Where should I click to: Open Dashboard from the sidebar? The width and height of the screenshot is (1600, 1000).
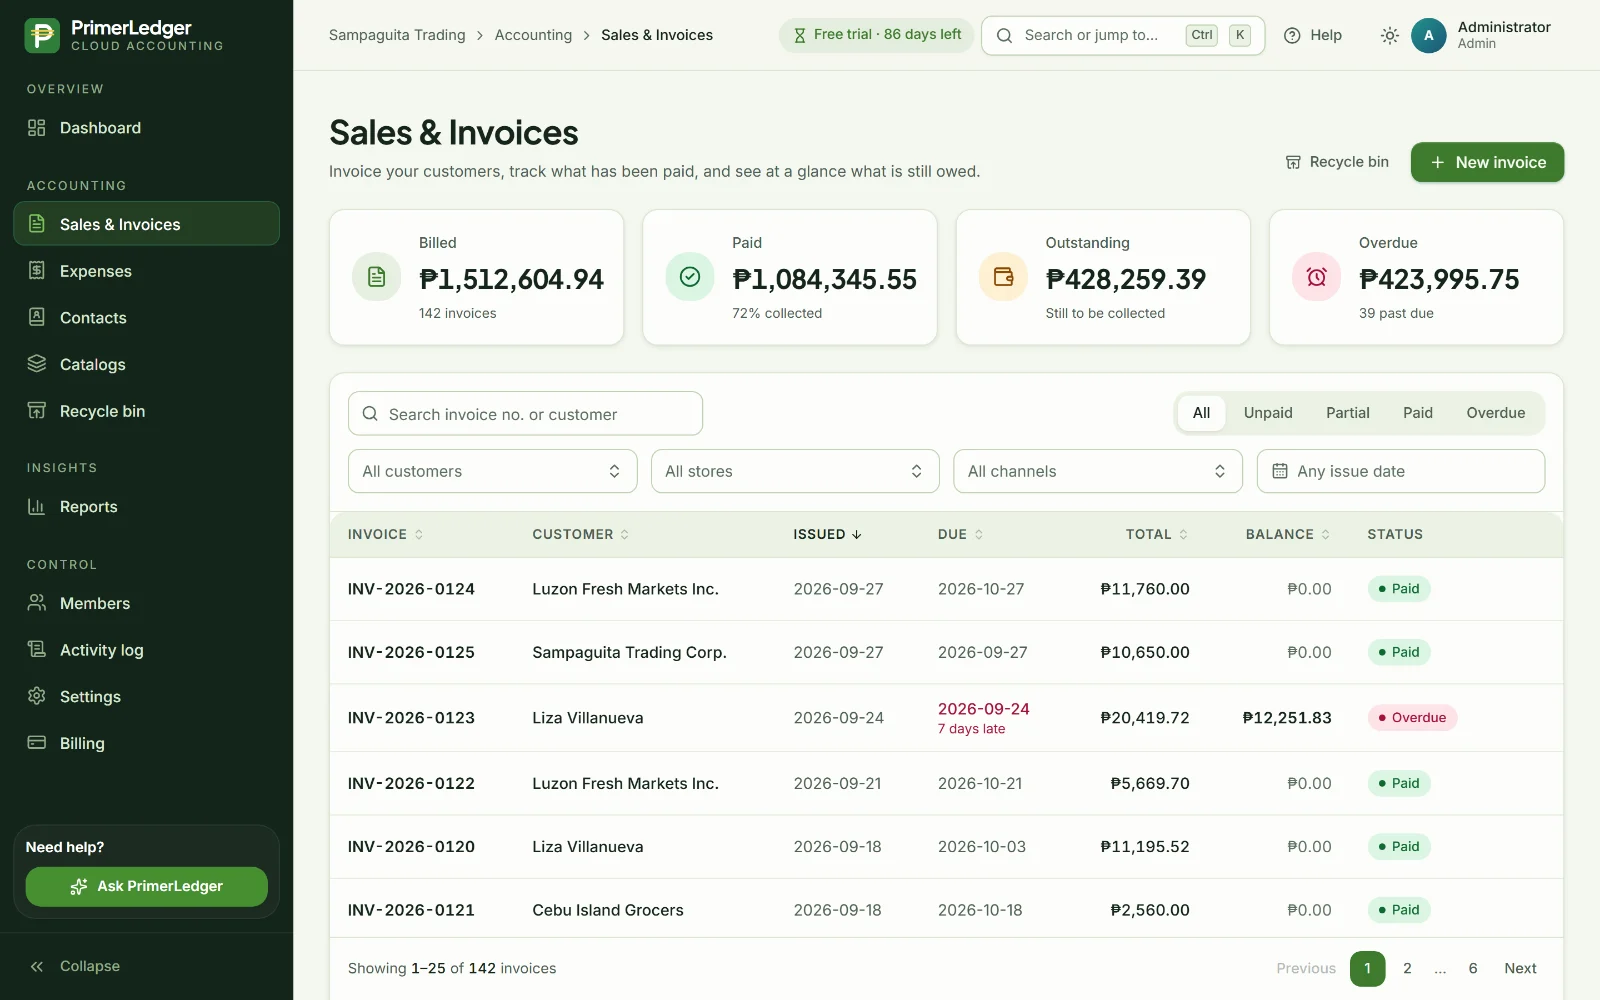click(146, 128)
